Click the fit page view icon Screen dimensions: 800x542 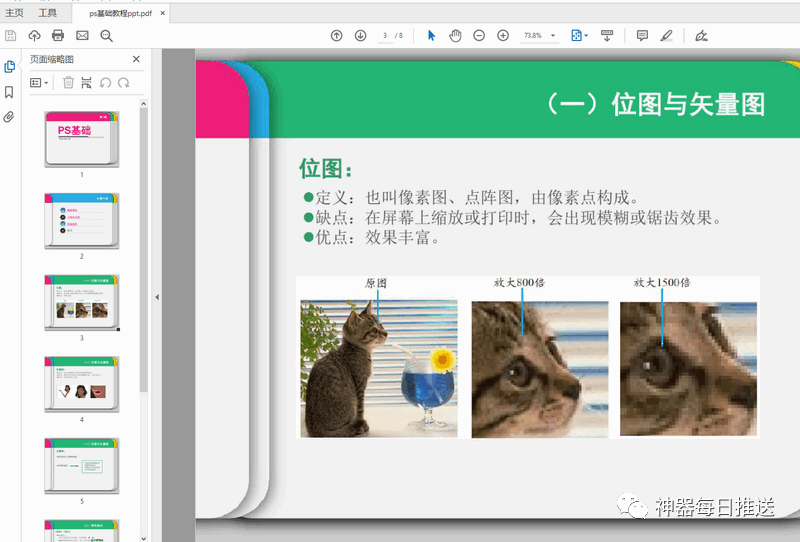click(x=576, y=35)
